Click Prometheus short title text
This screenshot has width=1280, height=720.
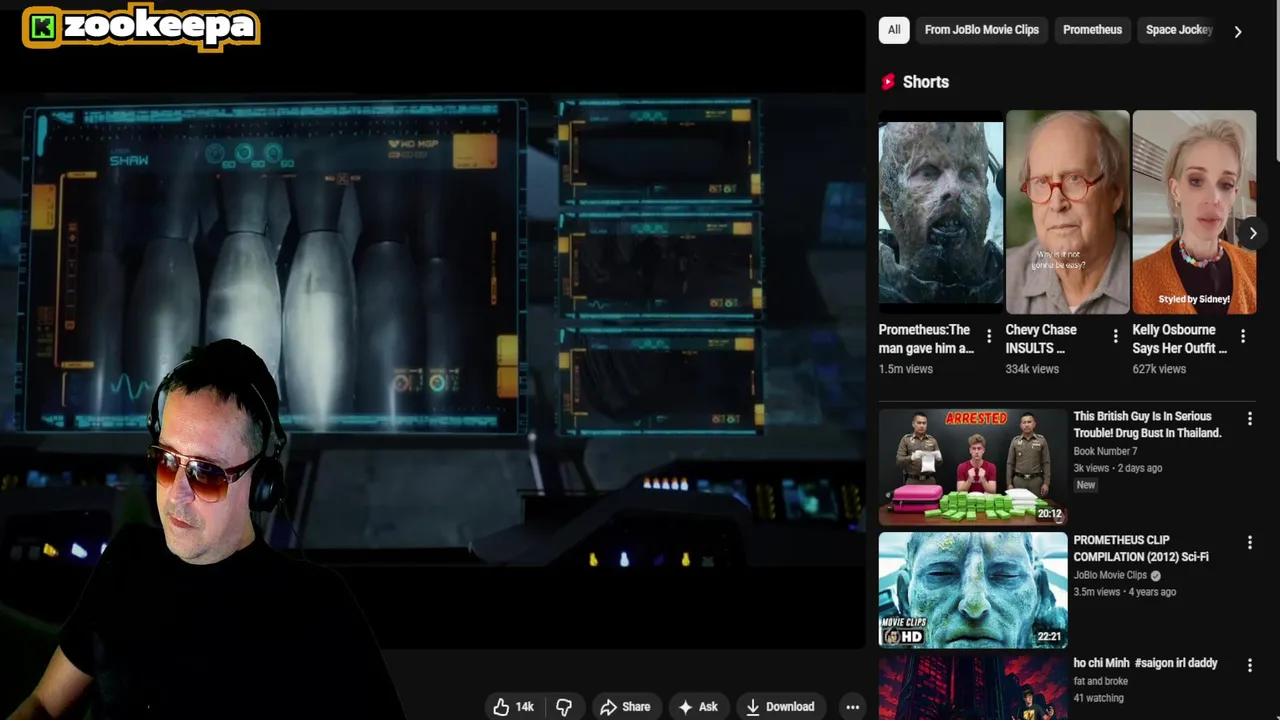pyautogui.click(x=926, y=339)
